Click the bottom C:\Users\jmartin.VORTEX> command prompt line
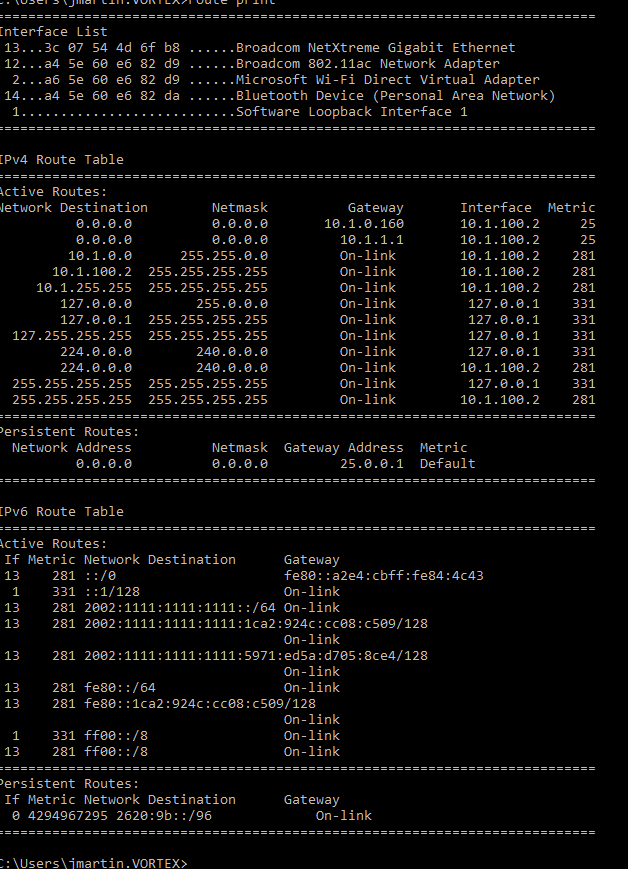Screen dimensions: 628x869 [92, 862]
